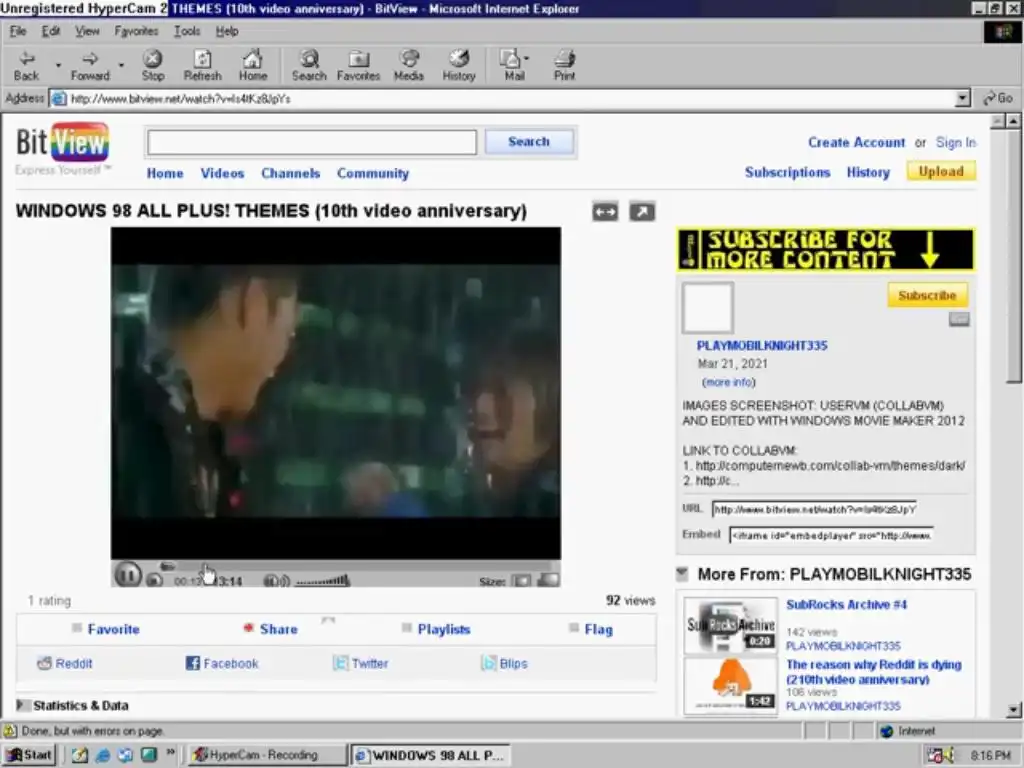Click the video URL field
This screenshot has height=768, width=1024.
tap(814, 509)
